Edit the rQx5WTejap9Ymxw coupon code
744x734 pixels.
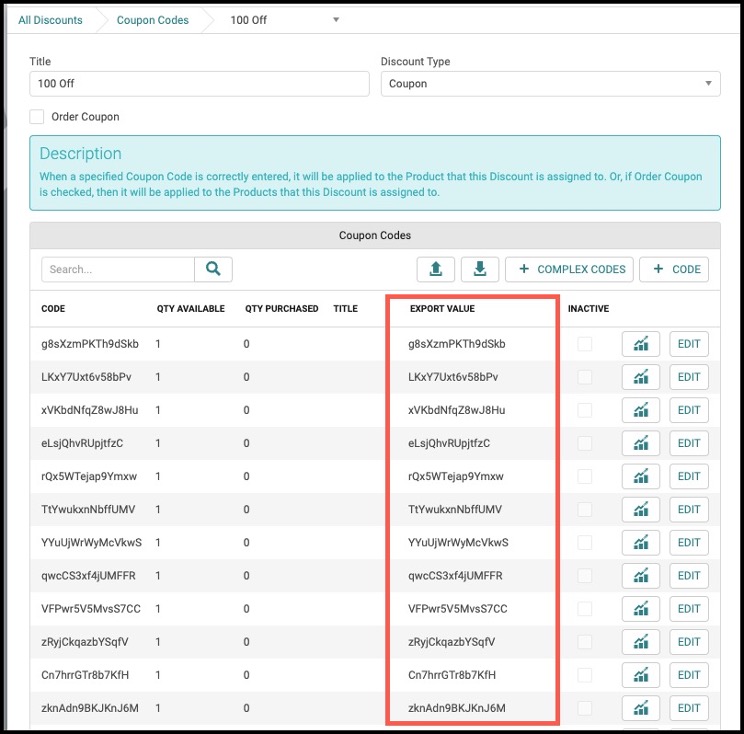tap(688, 476)
